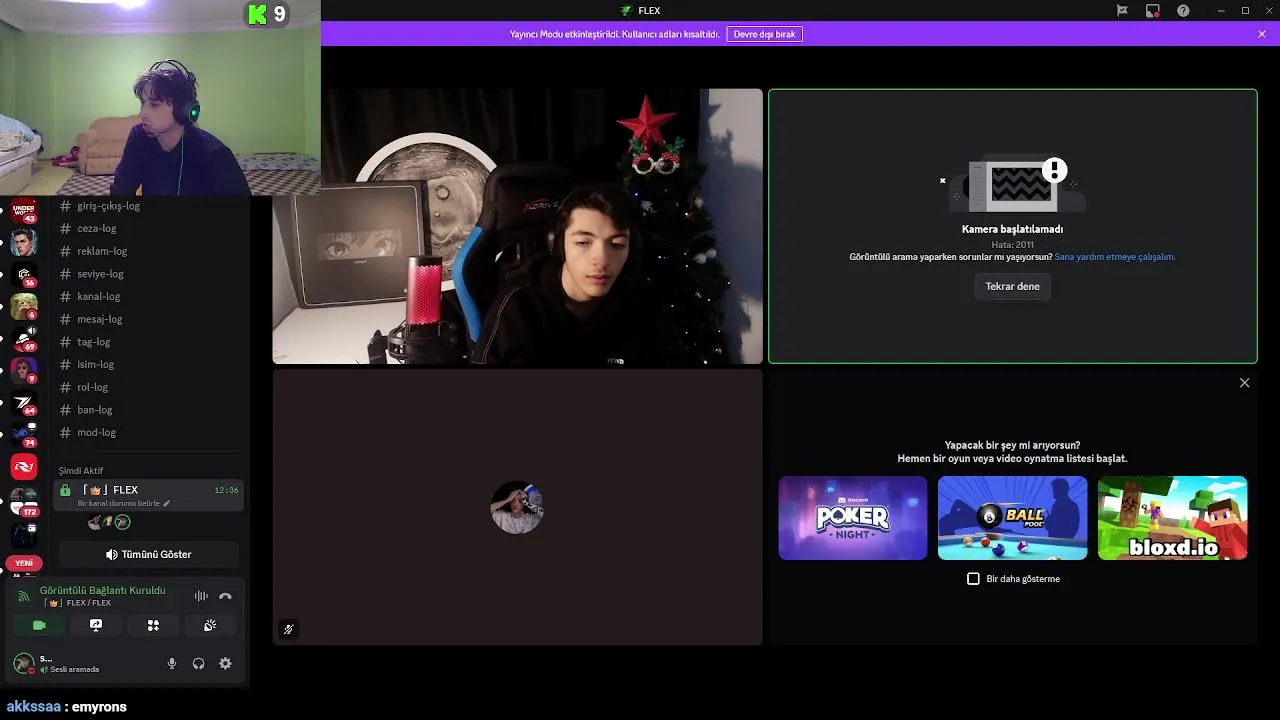Close the activity suggestions panel

(x=1244, y=383)
